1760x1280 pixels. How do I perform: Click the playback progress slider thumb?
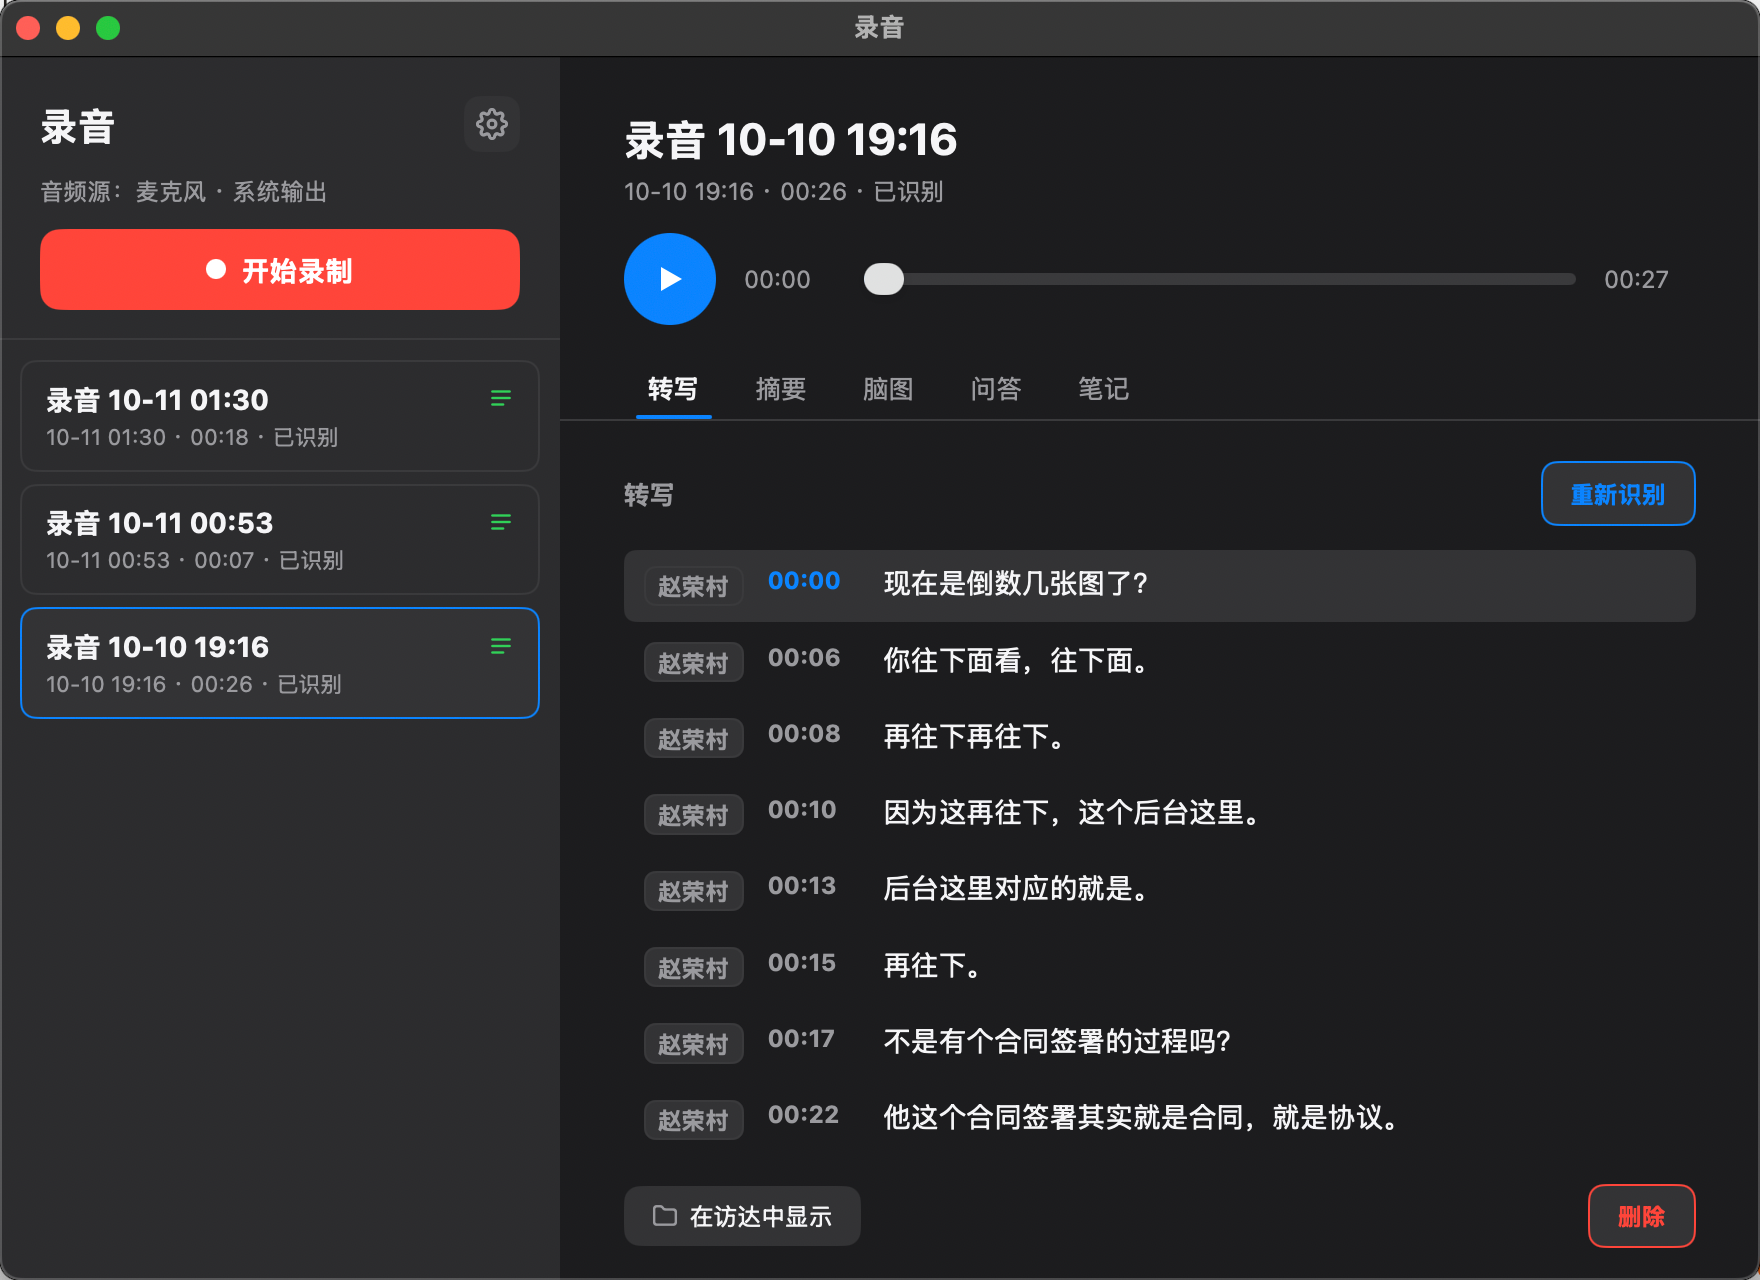click(x=883, y=279)
